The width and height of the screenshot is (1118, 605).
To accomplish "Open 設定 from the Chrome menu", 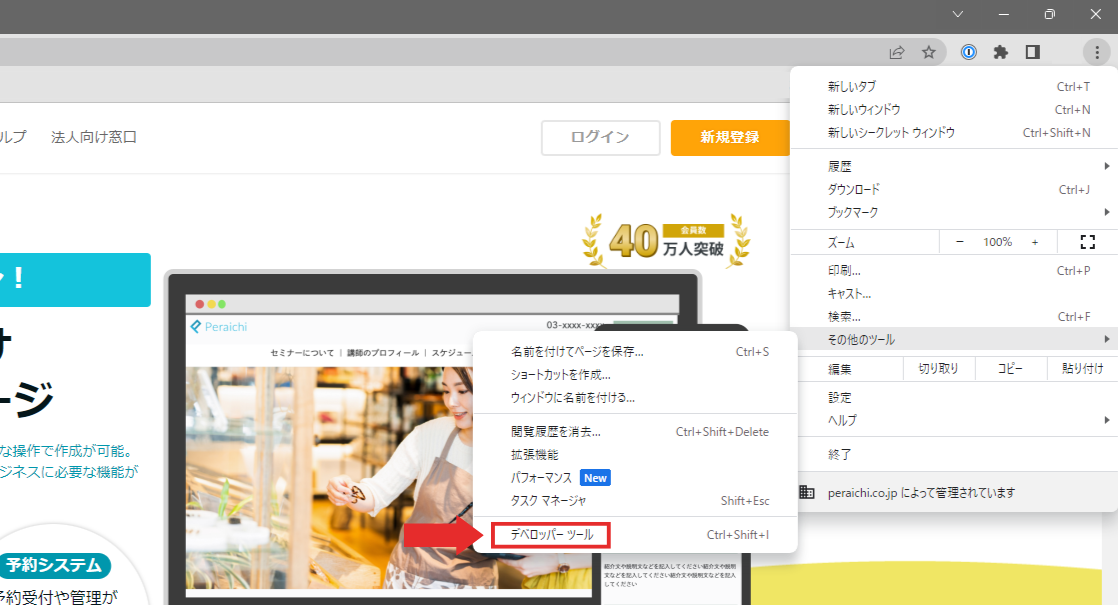I will pyautogui.click(x=954, y=398).
